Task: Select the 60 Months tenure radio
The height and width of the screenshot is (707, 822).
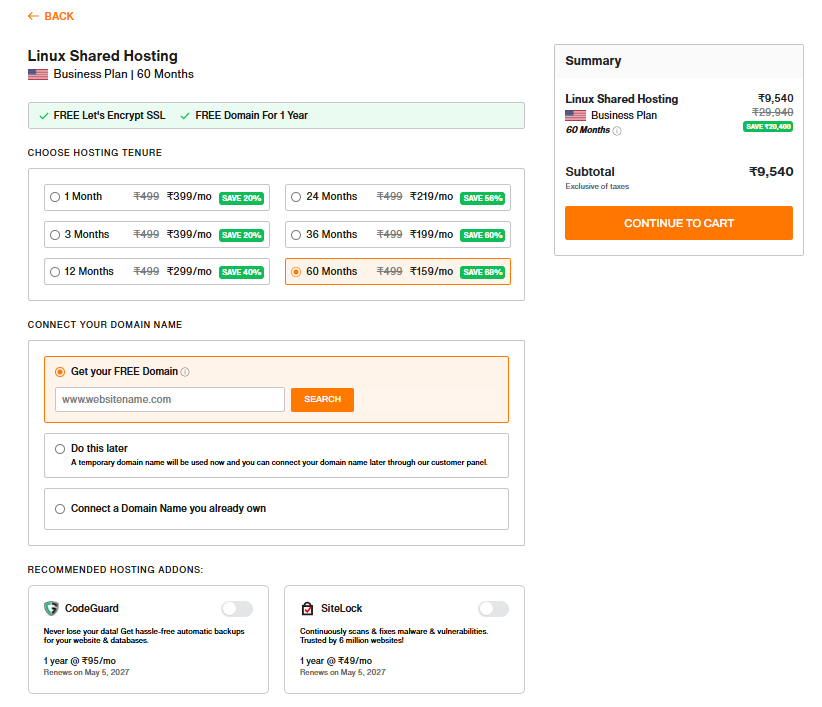Action: (296, 272)
